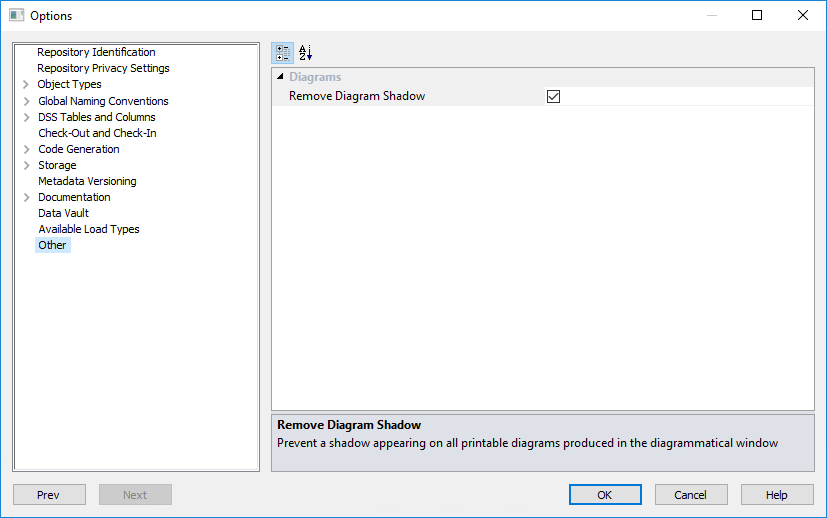827x518 pixels.
Task: Expand DSS Tables and Columns node
Action: (26, 117)
